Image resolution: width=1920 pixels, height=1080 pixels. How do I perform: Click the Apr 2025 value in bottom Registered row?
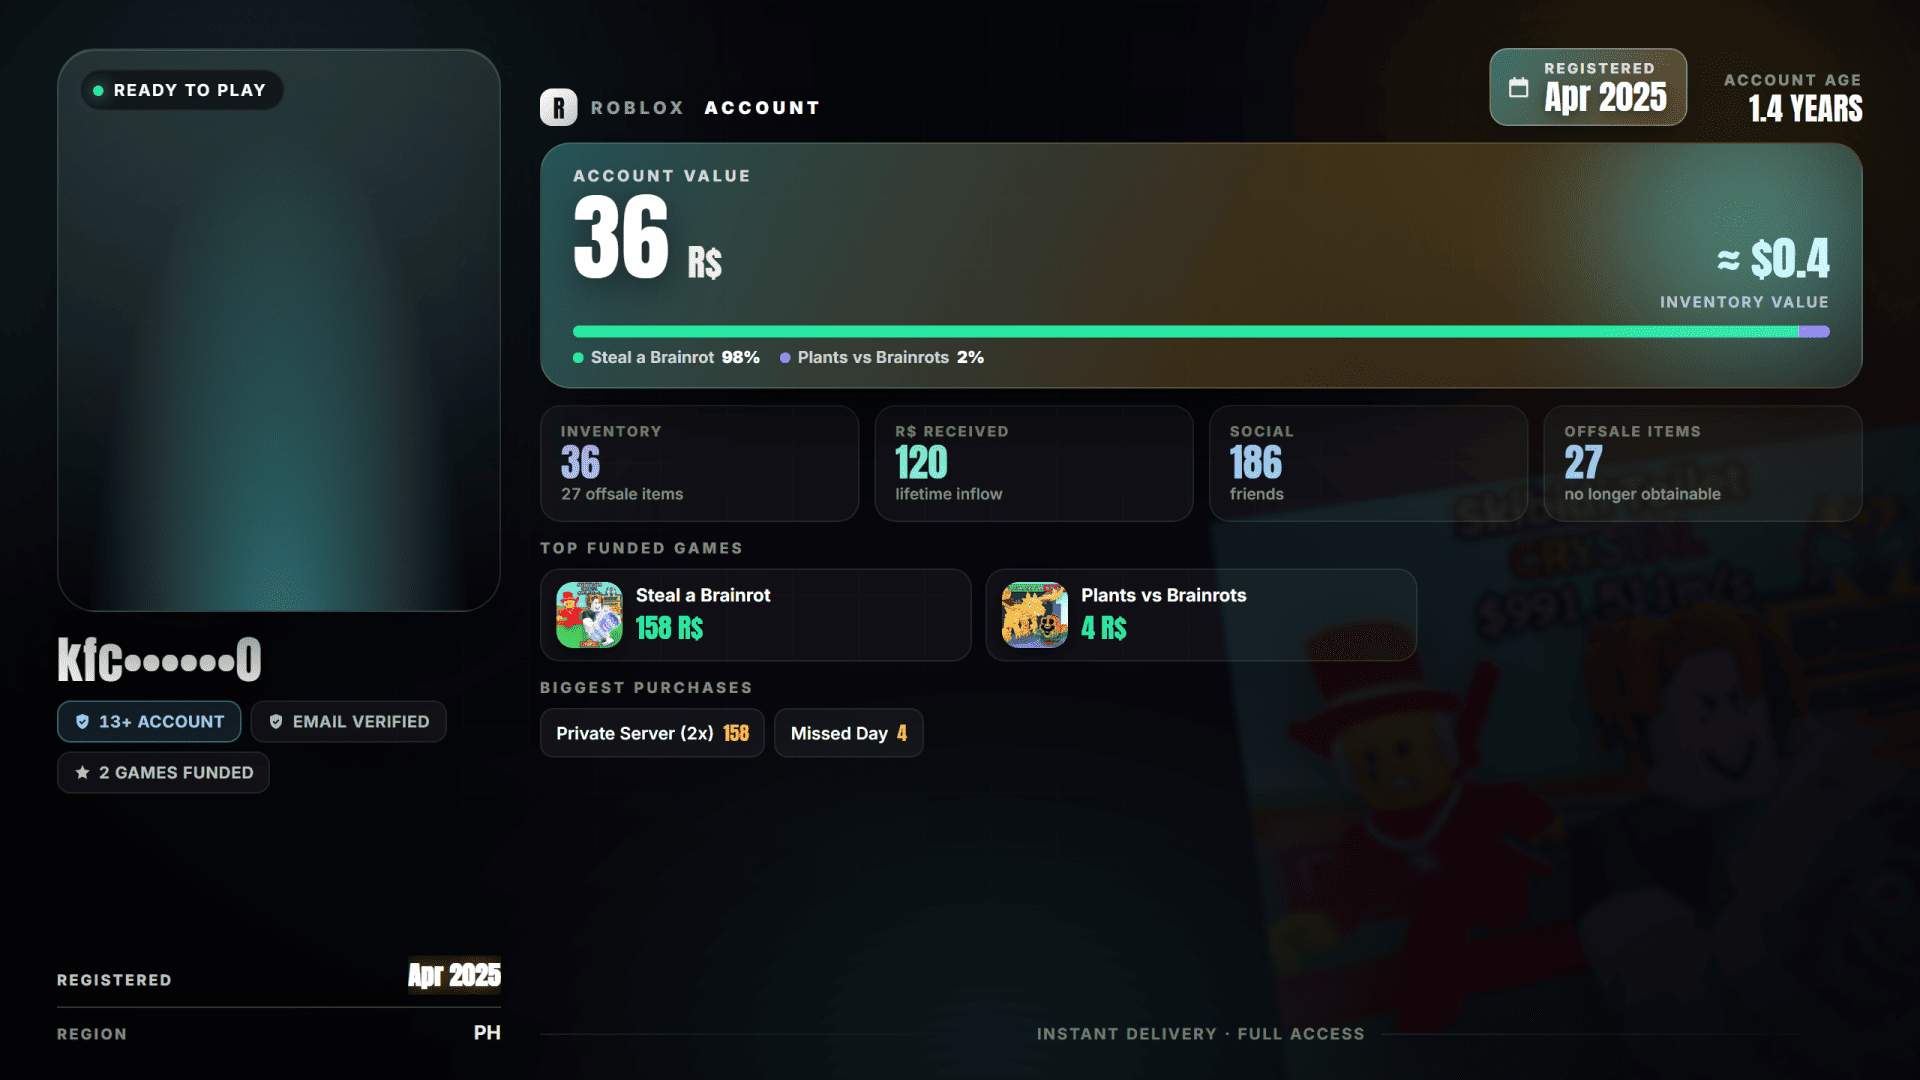pyautogui.click(x=454, y=975)
